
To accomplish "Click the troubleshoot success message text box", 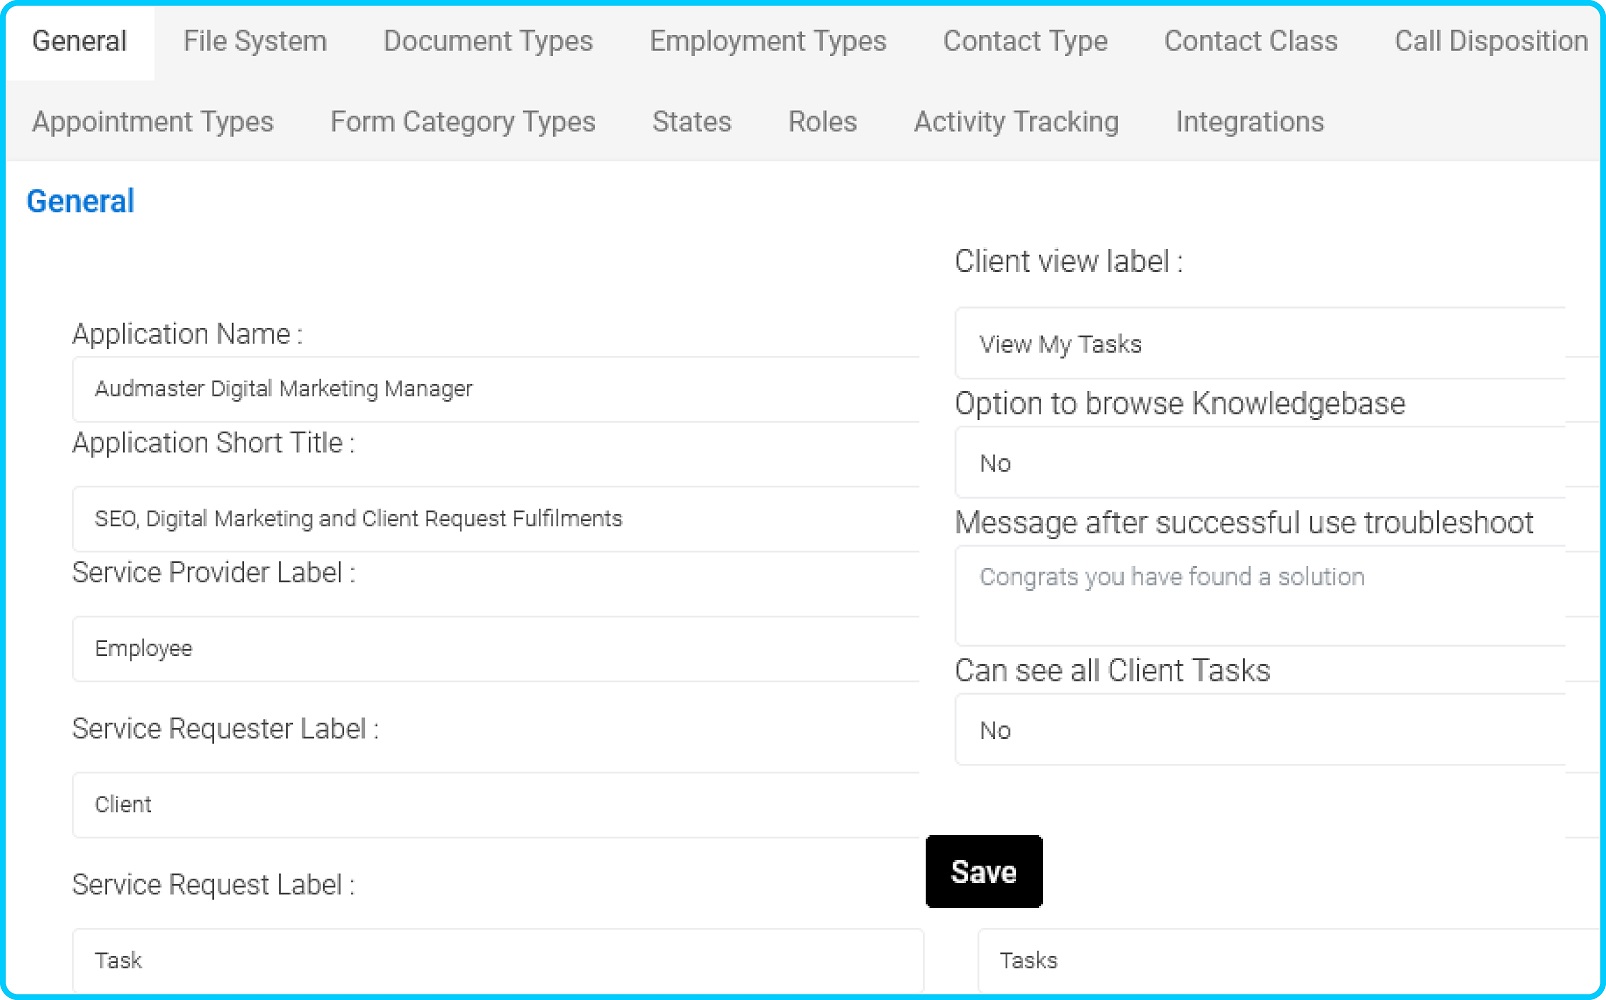I will tap(1260, 594).
